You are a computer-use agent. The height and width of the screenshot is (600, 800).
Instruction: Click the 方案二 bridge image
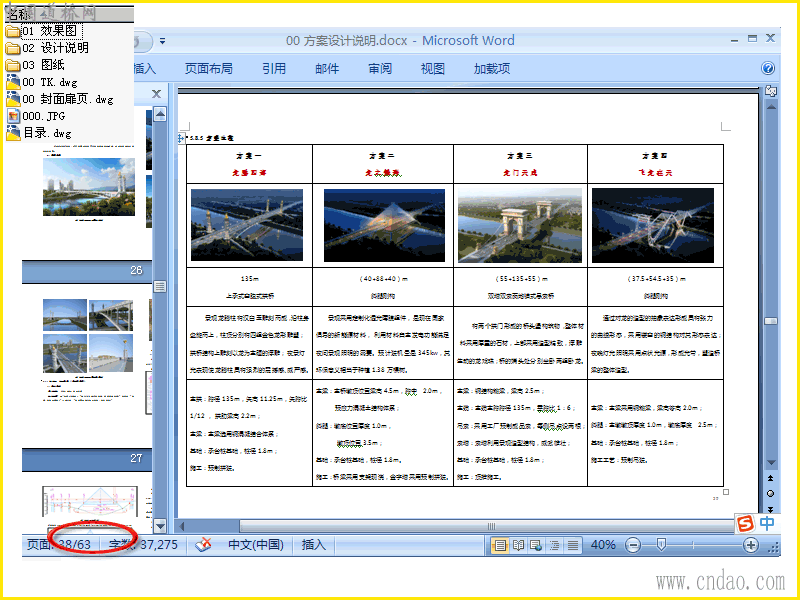point(384,225)
